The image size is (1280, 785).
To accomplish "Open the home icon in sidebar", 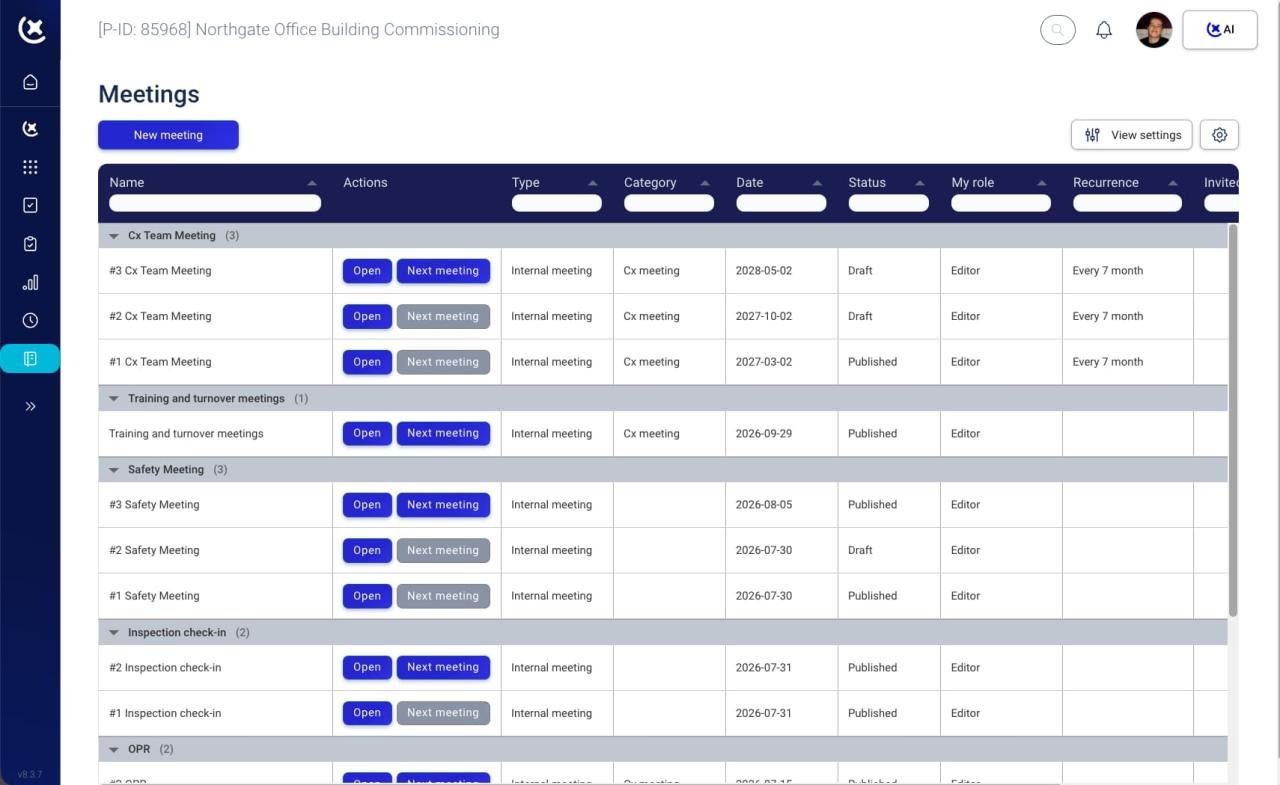I will (x=30, y=82).
